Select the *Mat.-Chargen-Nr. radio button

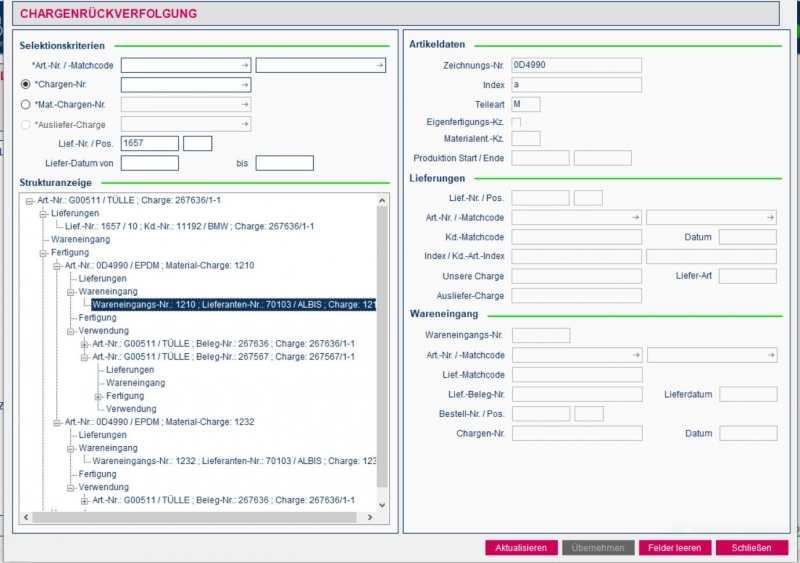point(26,104)
